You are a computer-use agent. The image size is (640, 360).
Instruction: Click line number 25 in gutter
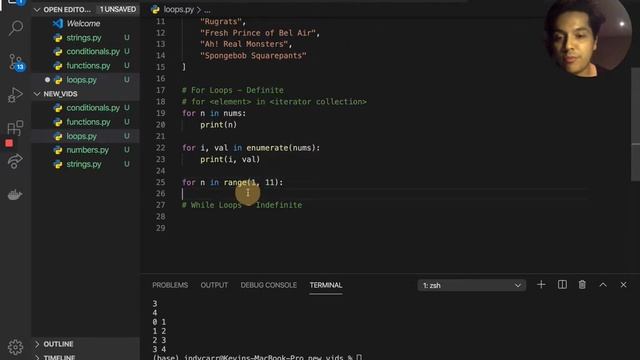(x=160, y=182)
